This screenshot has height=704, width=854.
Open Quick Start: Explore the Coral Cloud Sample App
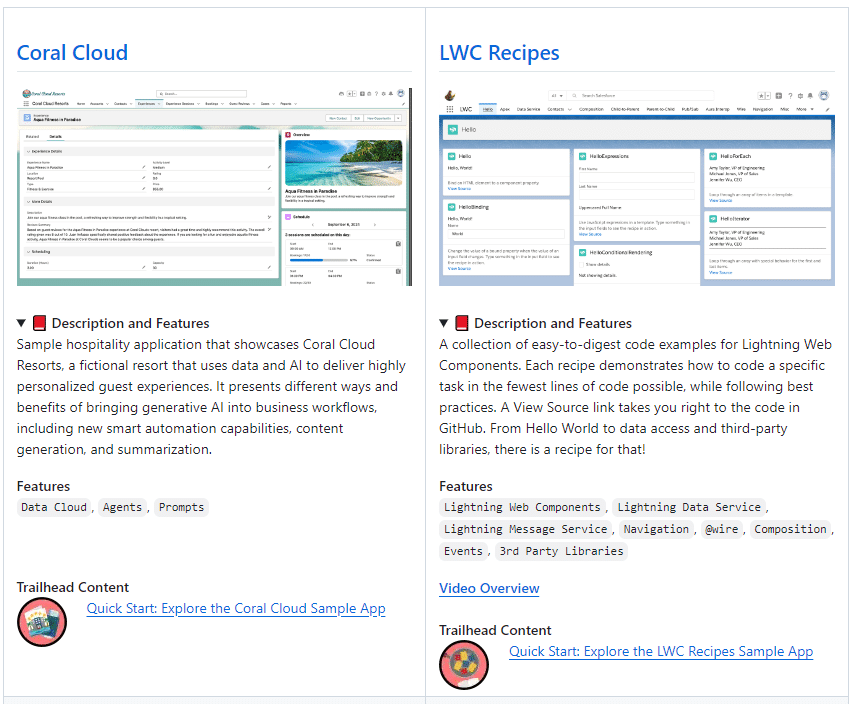pyautogui.click(x=236, y=608)
